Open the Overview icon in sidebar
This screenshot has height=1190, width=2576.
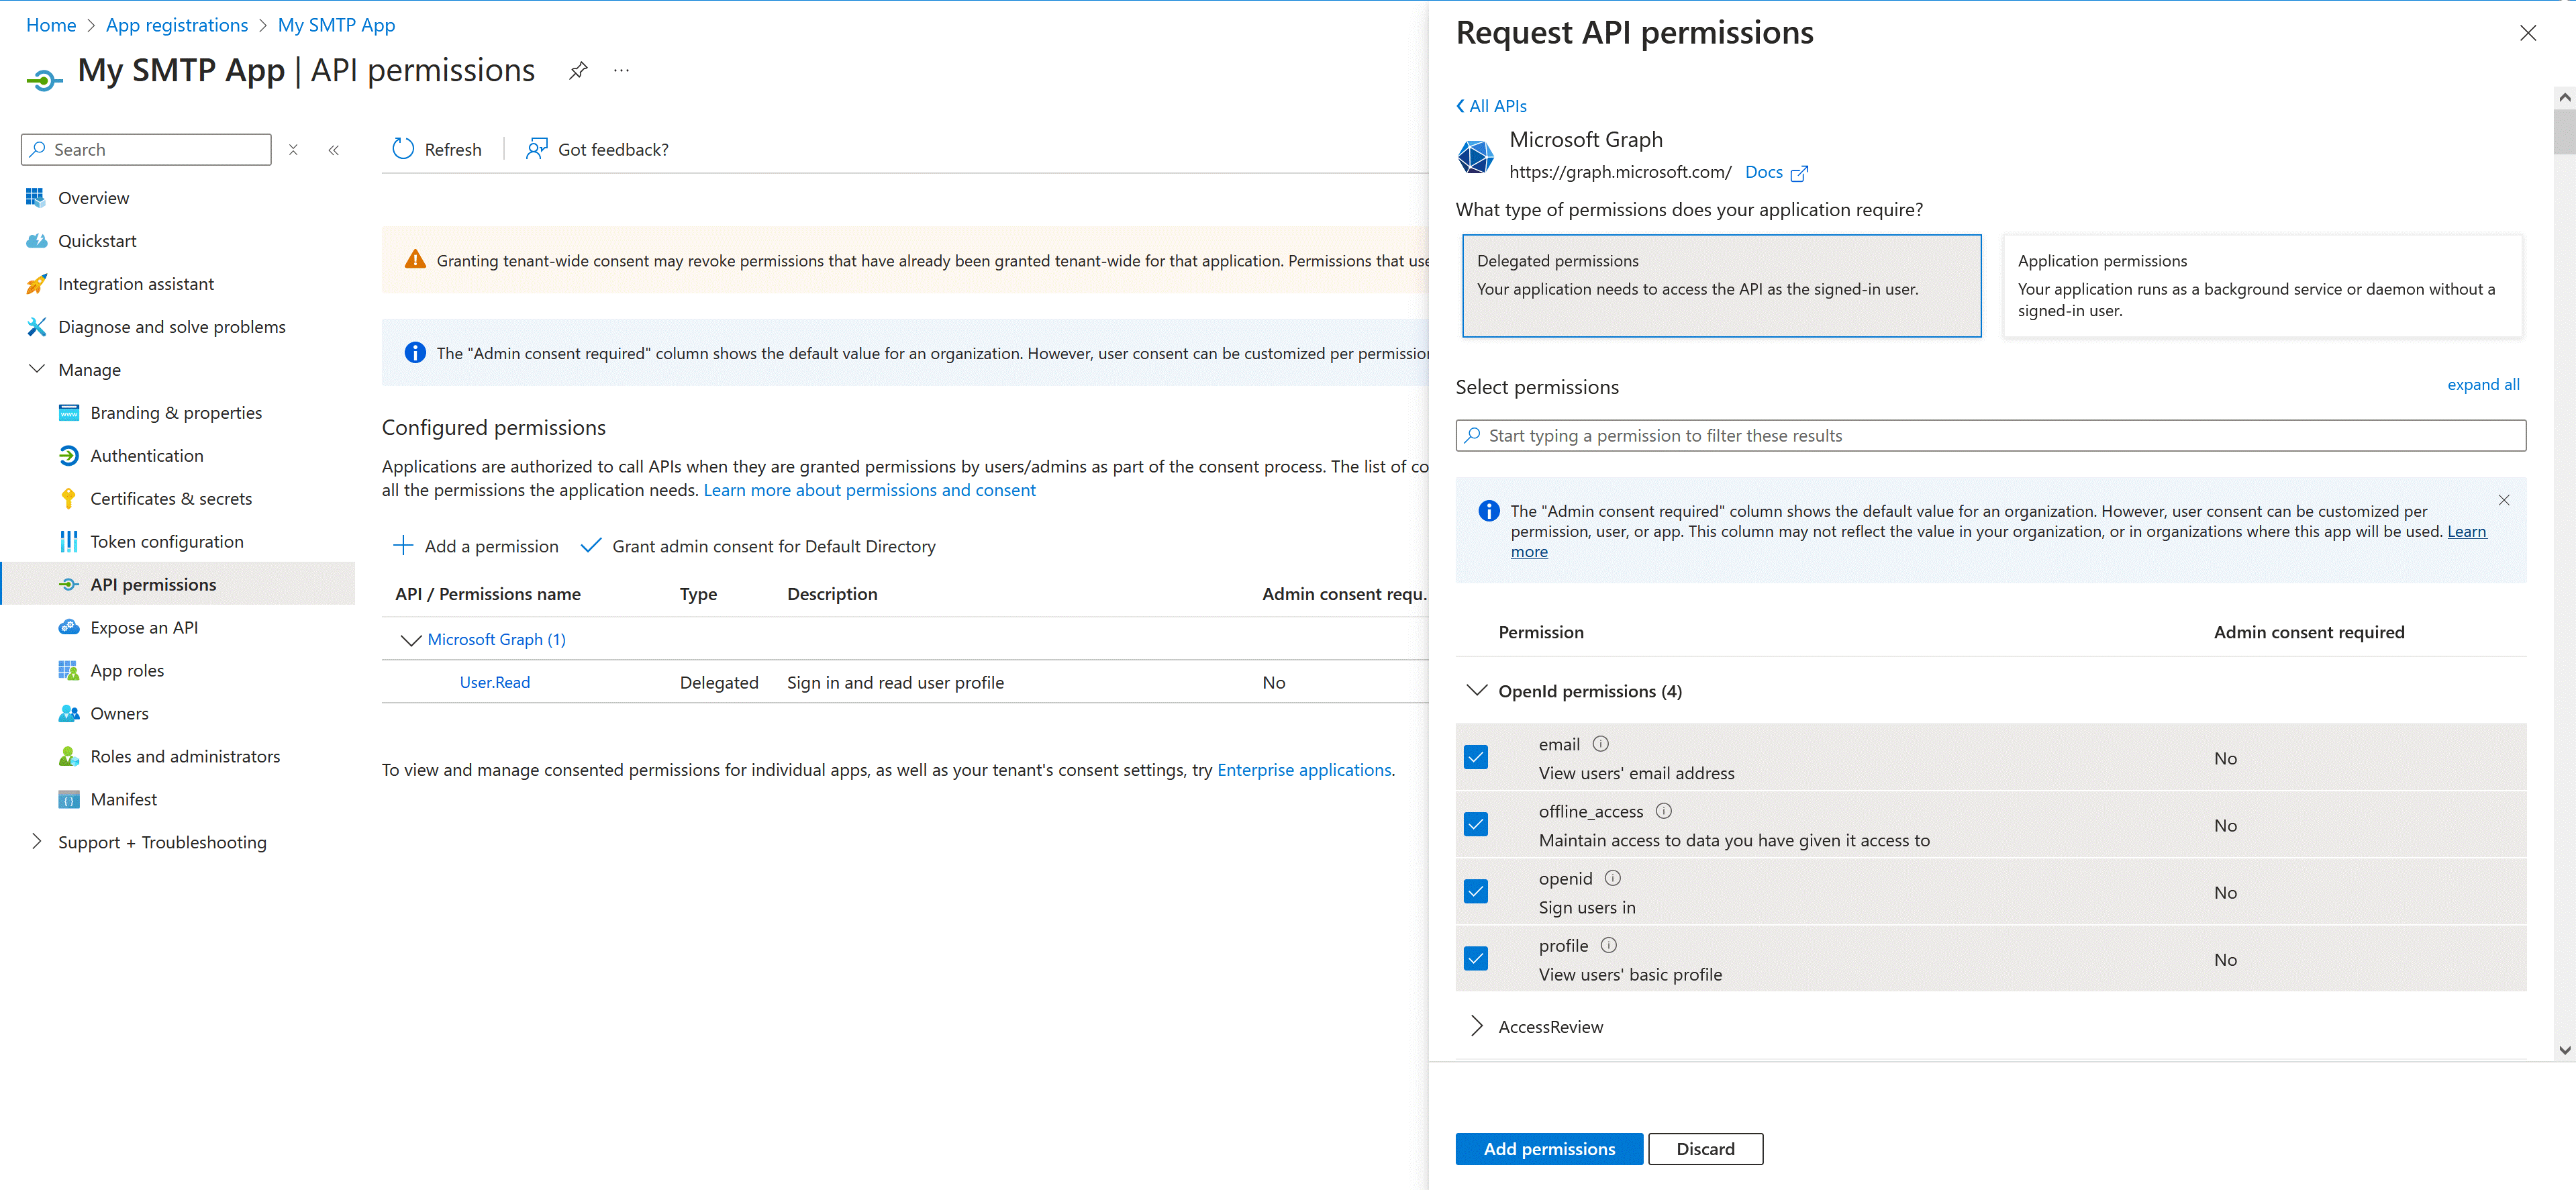pos(36,198)
